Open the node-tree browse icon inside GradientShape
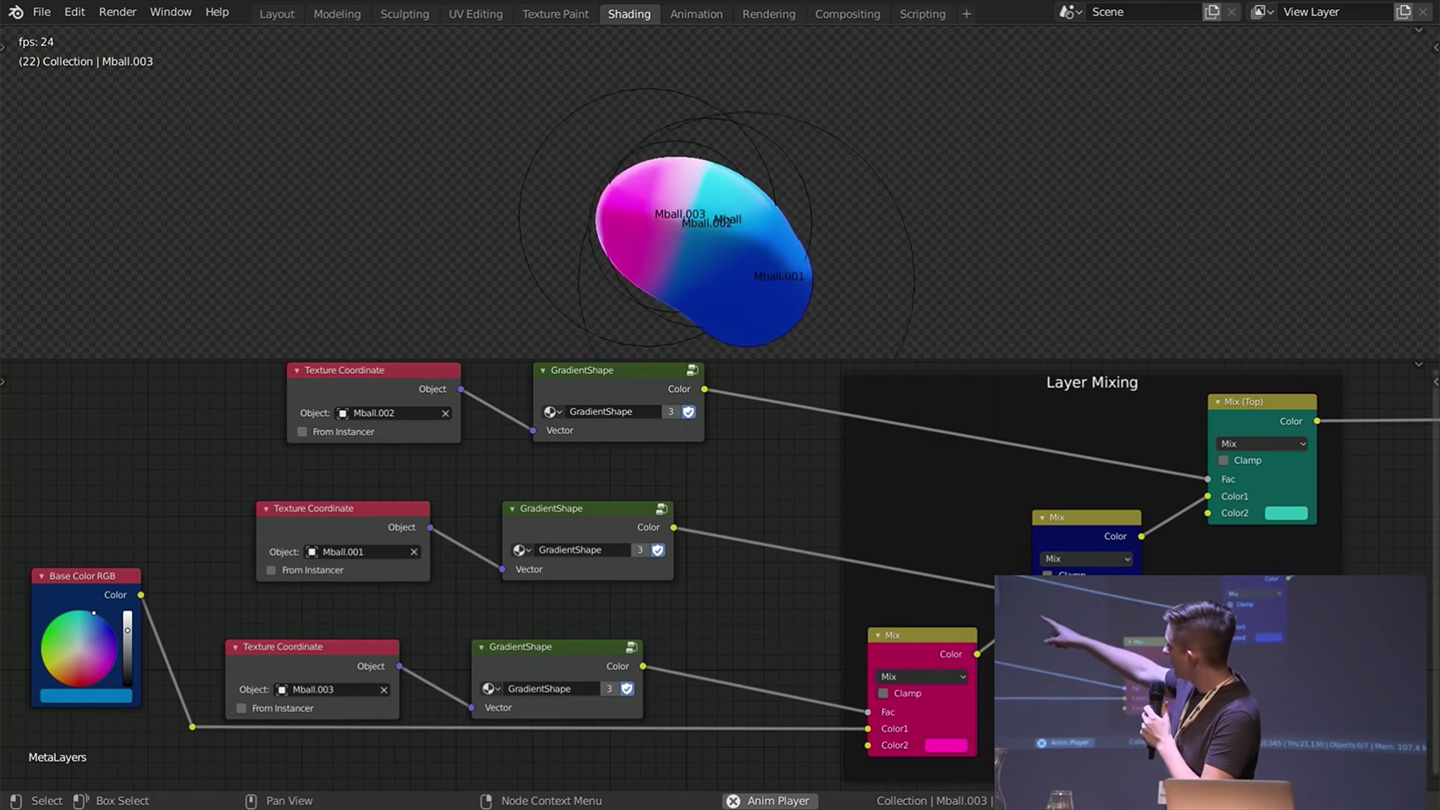Image resolution: width=1440 pixels, height=810 pixels. click(551, 412)
